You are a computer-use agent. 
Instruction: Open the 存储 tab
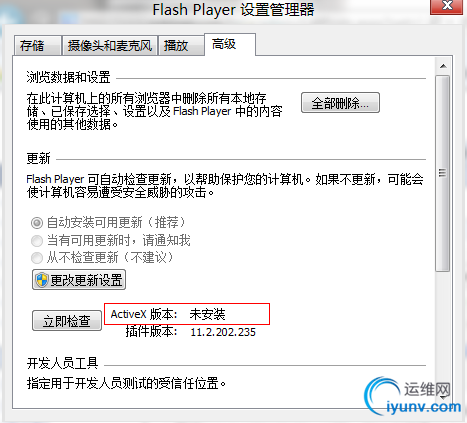38,46
